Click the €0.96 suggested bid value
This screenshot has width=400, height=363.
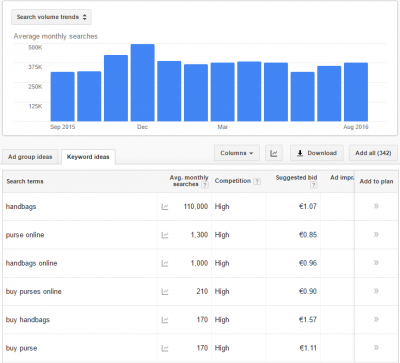point(308,263)
